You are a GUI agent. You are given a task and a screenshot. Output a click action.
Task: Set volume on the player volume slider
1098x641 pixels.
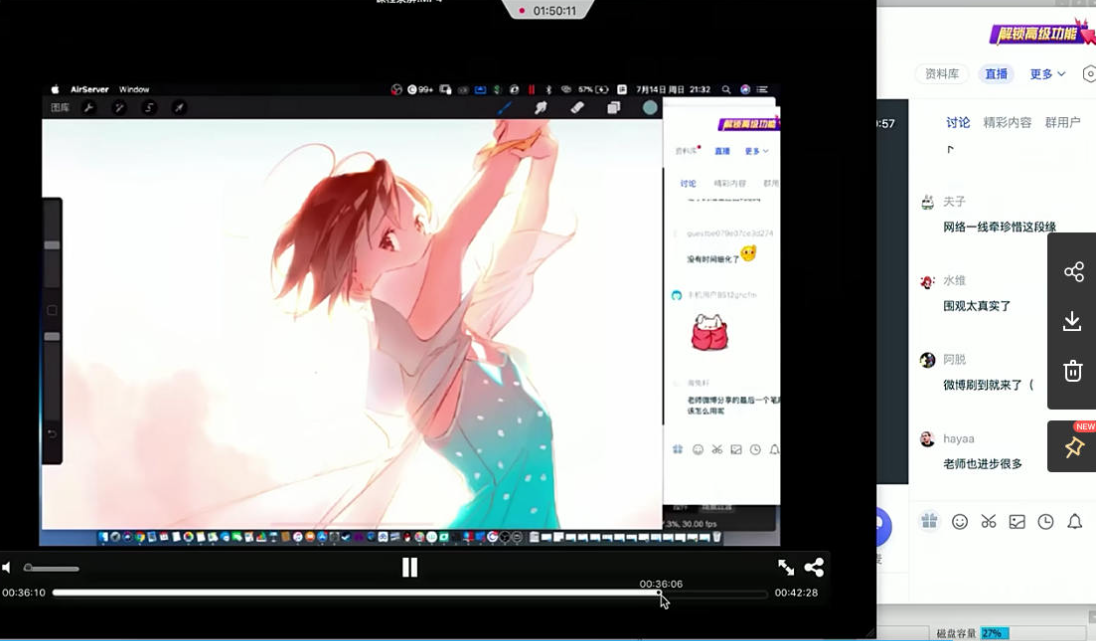(x=52, y=568)
